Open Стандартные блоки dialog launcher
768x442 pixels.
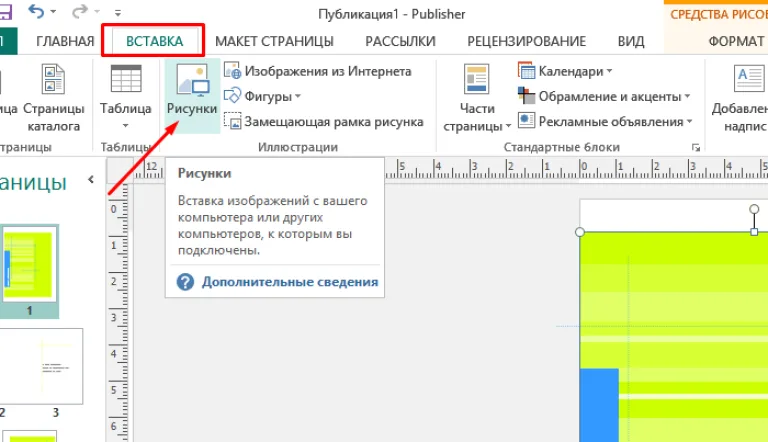coord(696,147)
